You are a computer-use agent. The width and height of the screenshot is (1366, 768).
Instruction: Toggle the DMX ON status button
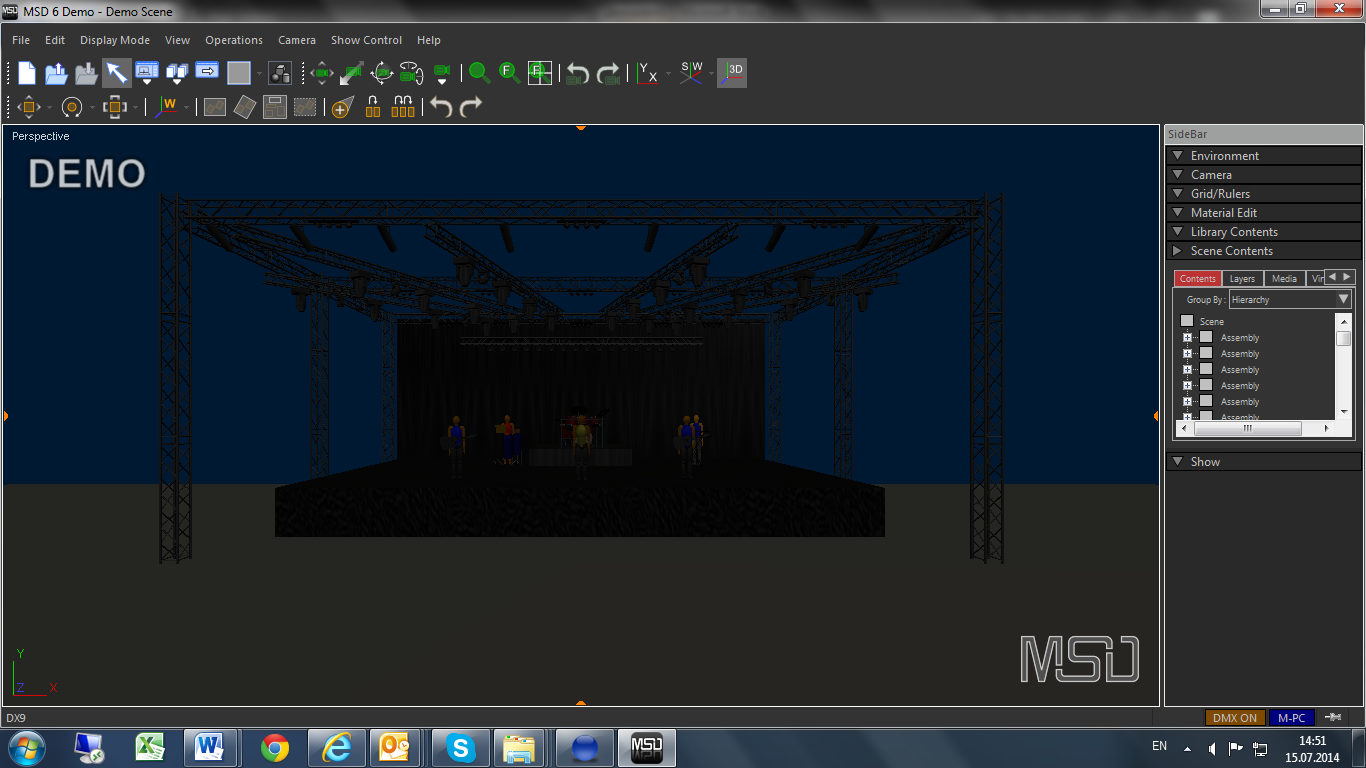(1235, 718)
